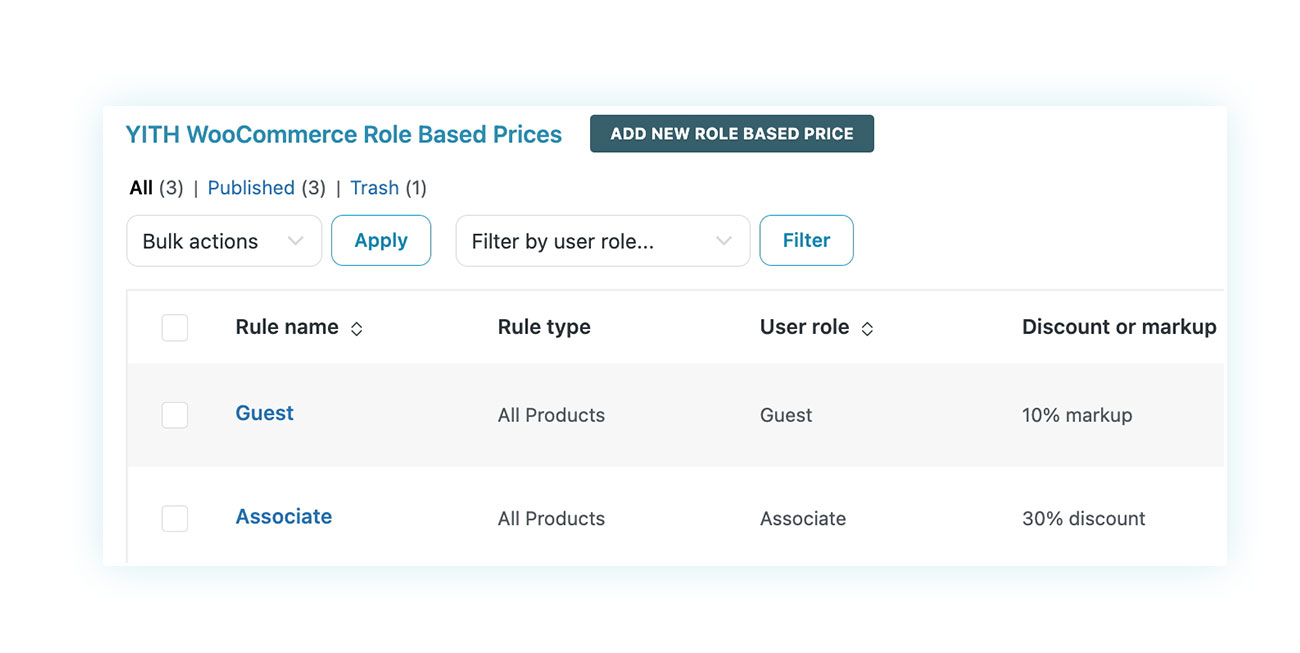Click the 30% discount cell
Image resolution: width=1300 pixels, height=653 pixels.
[1084, 518]
